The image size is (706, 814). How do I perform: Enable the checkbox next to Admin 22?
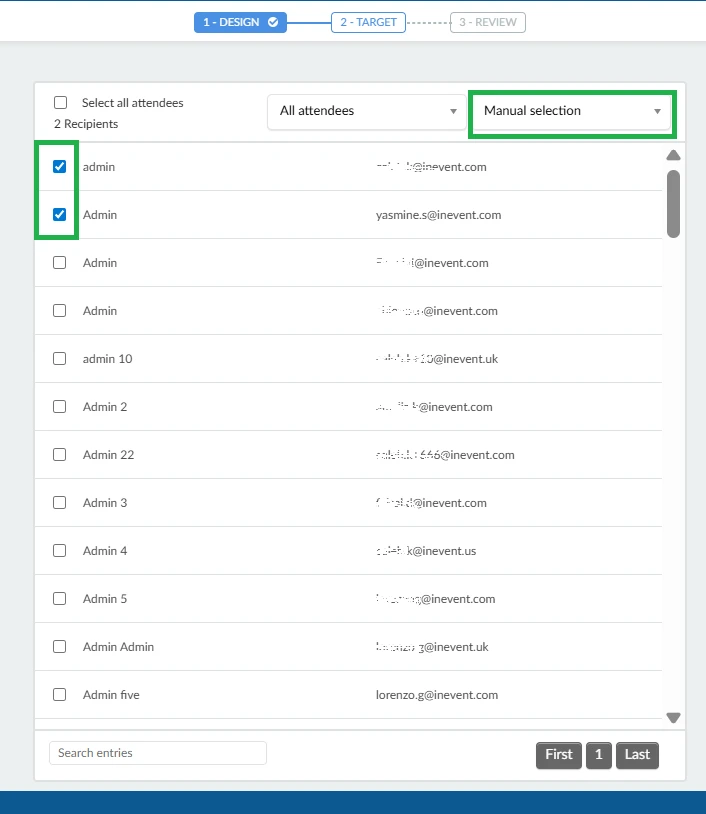click(x=60, y=455)
